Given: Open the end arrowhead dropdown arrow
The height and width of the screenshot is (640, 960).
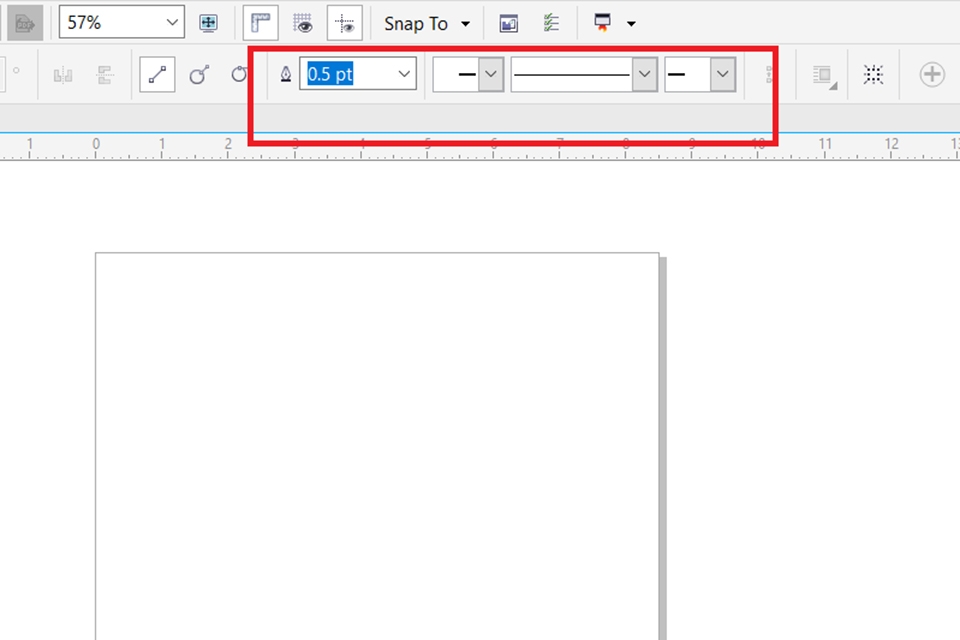Looking at the screenshot, I should pyautogui.click(x=723, y=74).
